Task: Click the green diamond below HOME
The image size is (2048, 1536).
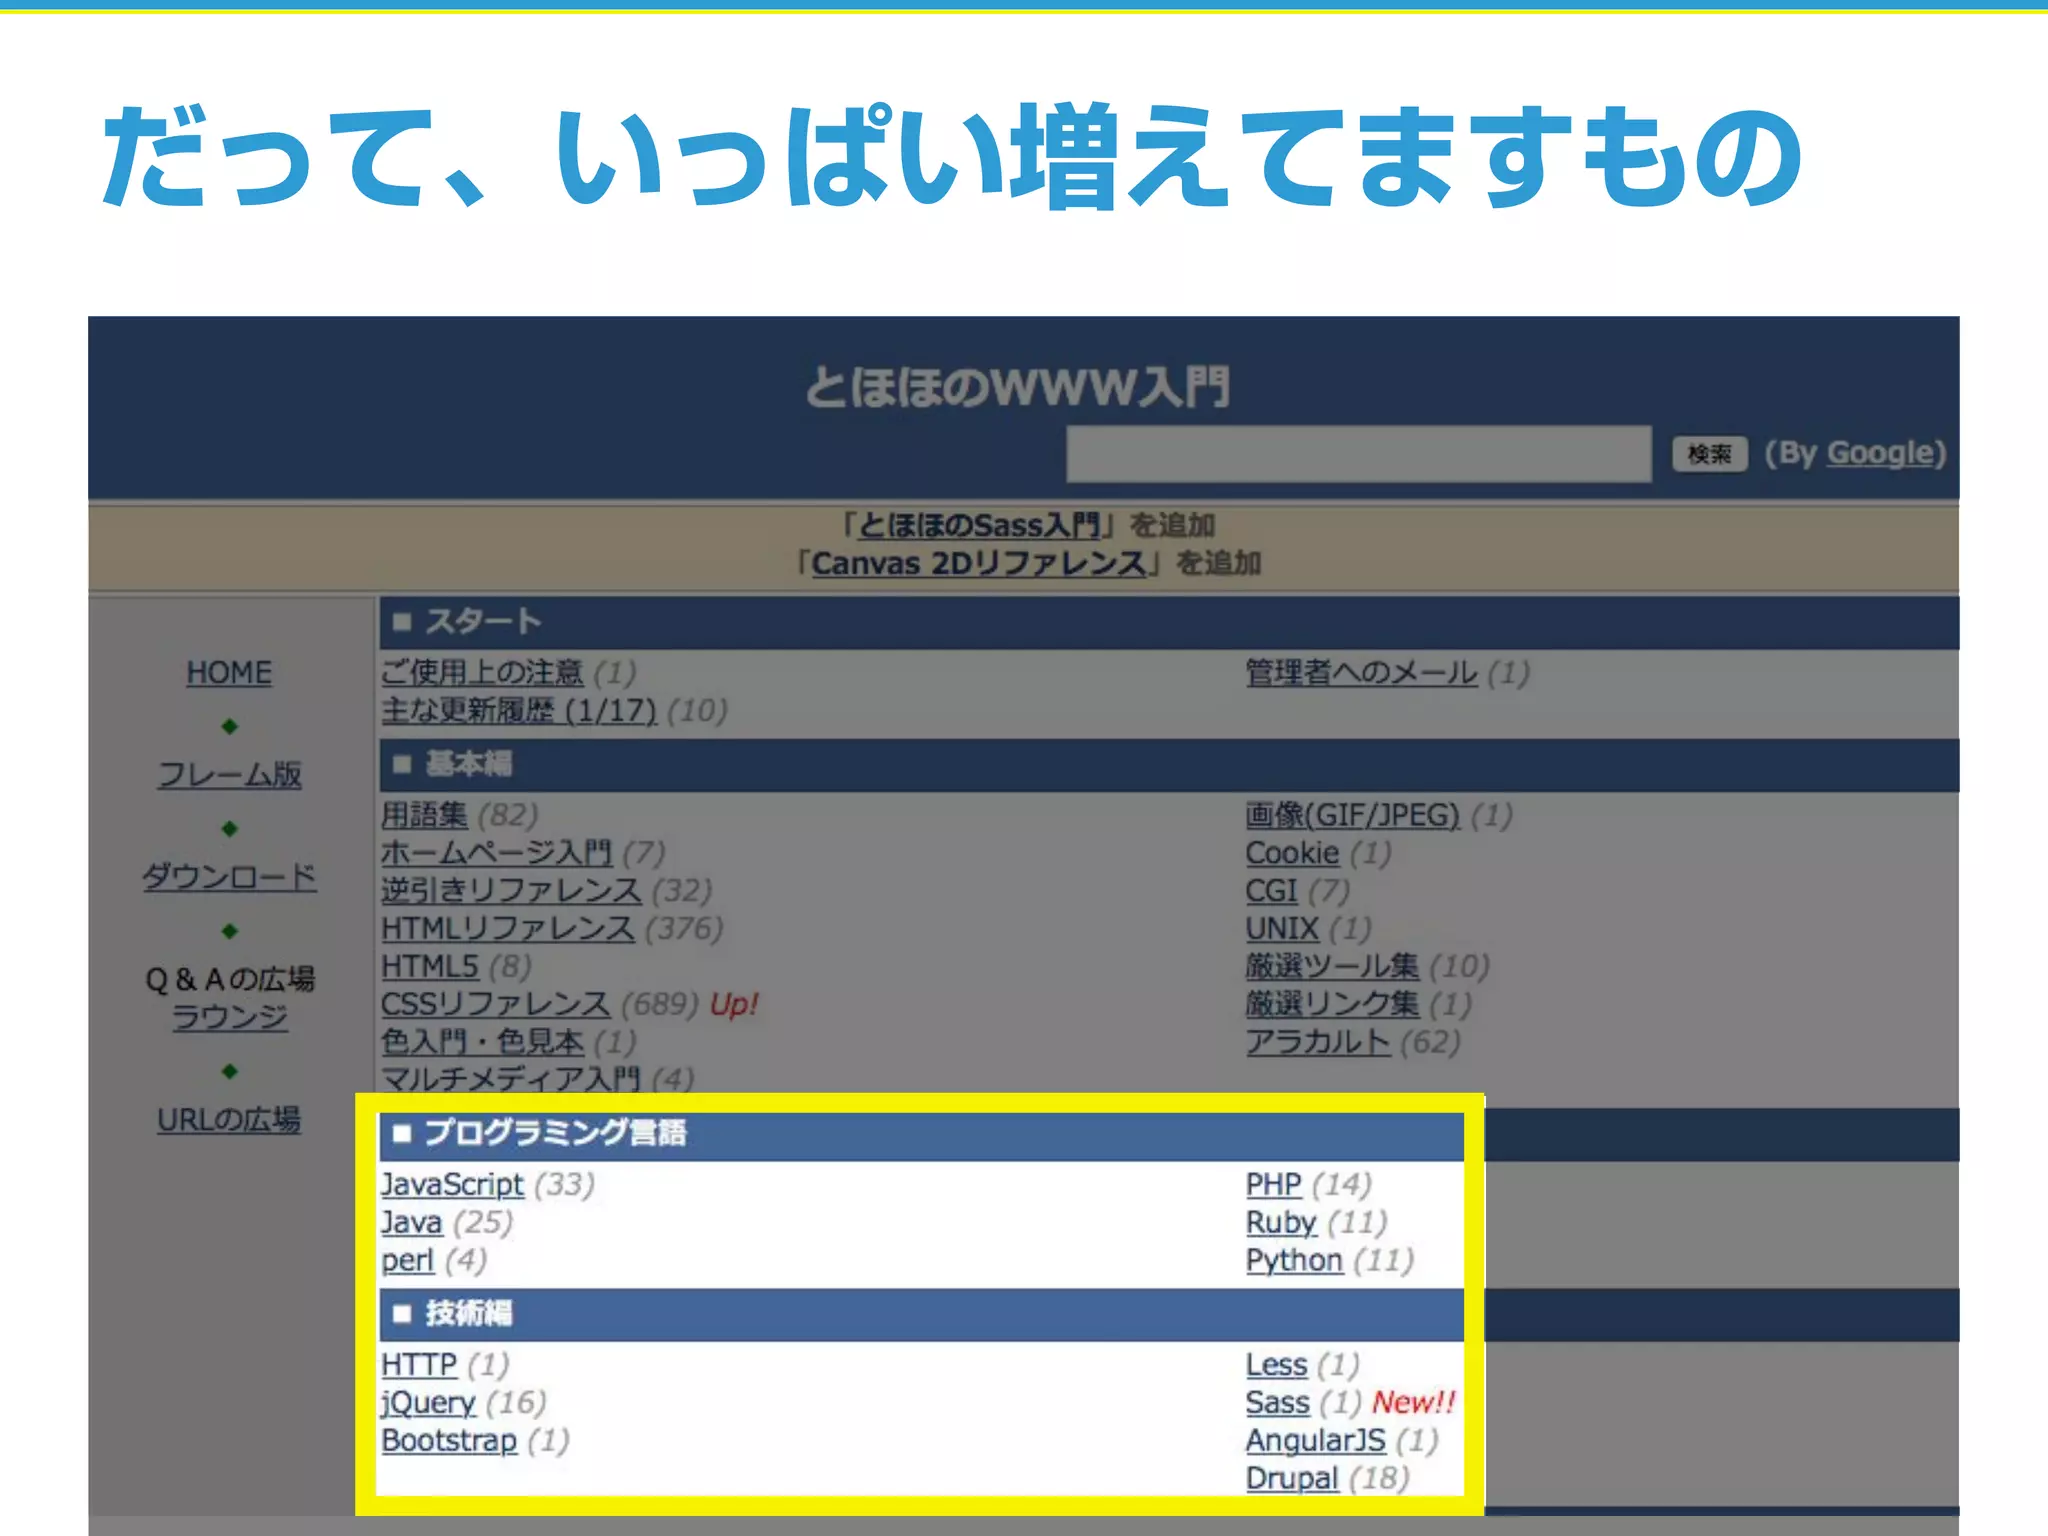Action: pos(229,726)
